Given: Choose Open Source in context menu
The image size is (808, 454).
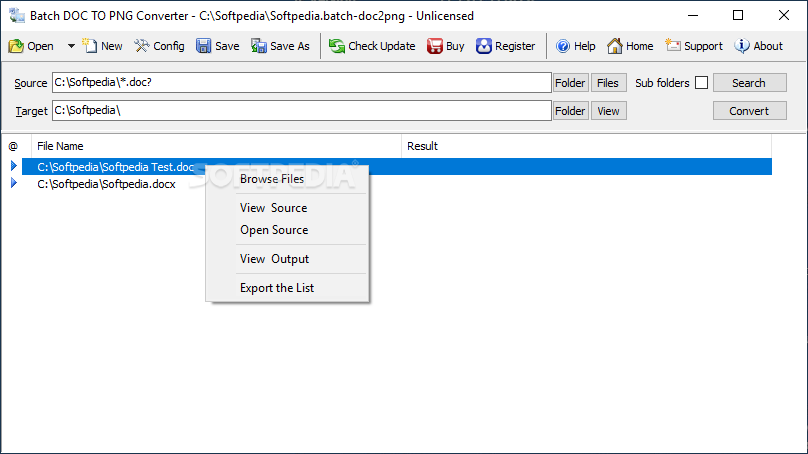Looking at the screenshot, I should pos(287,230).
